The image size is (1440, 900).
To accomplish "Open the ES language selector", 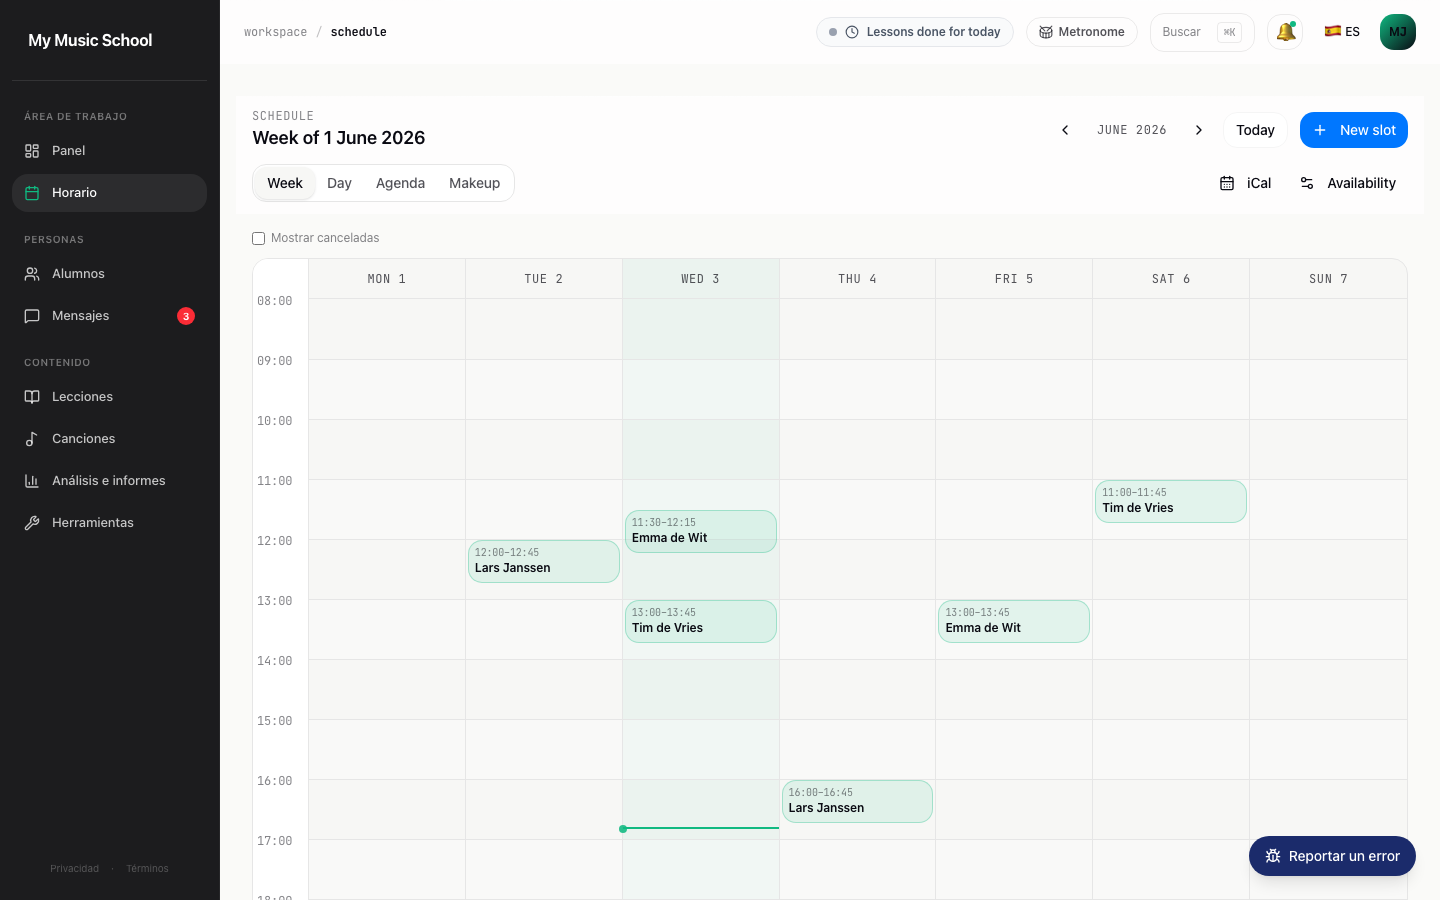I will tap(1342, 32).
